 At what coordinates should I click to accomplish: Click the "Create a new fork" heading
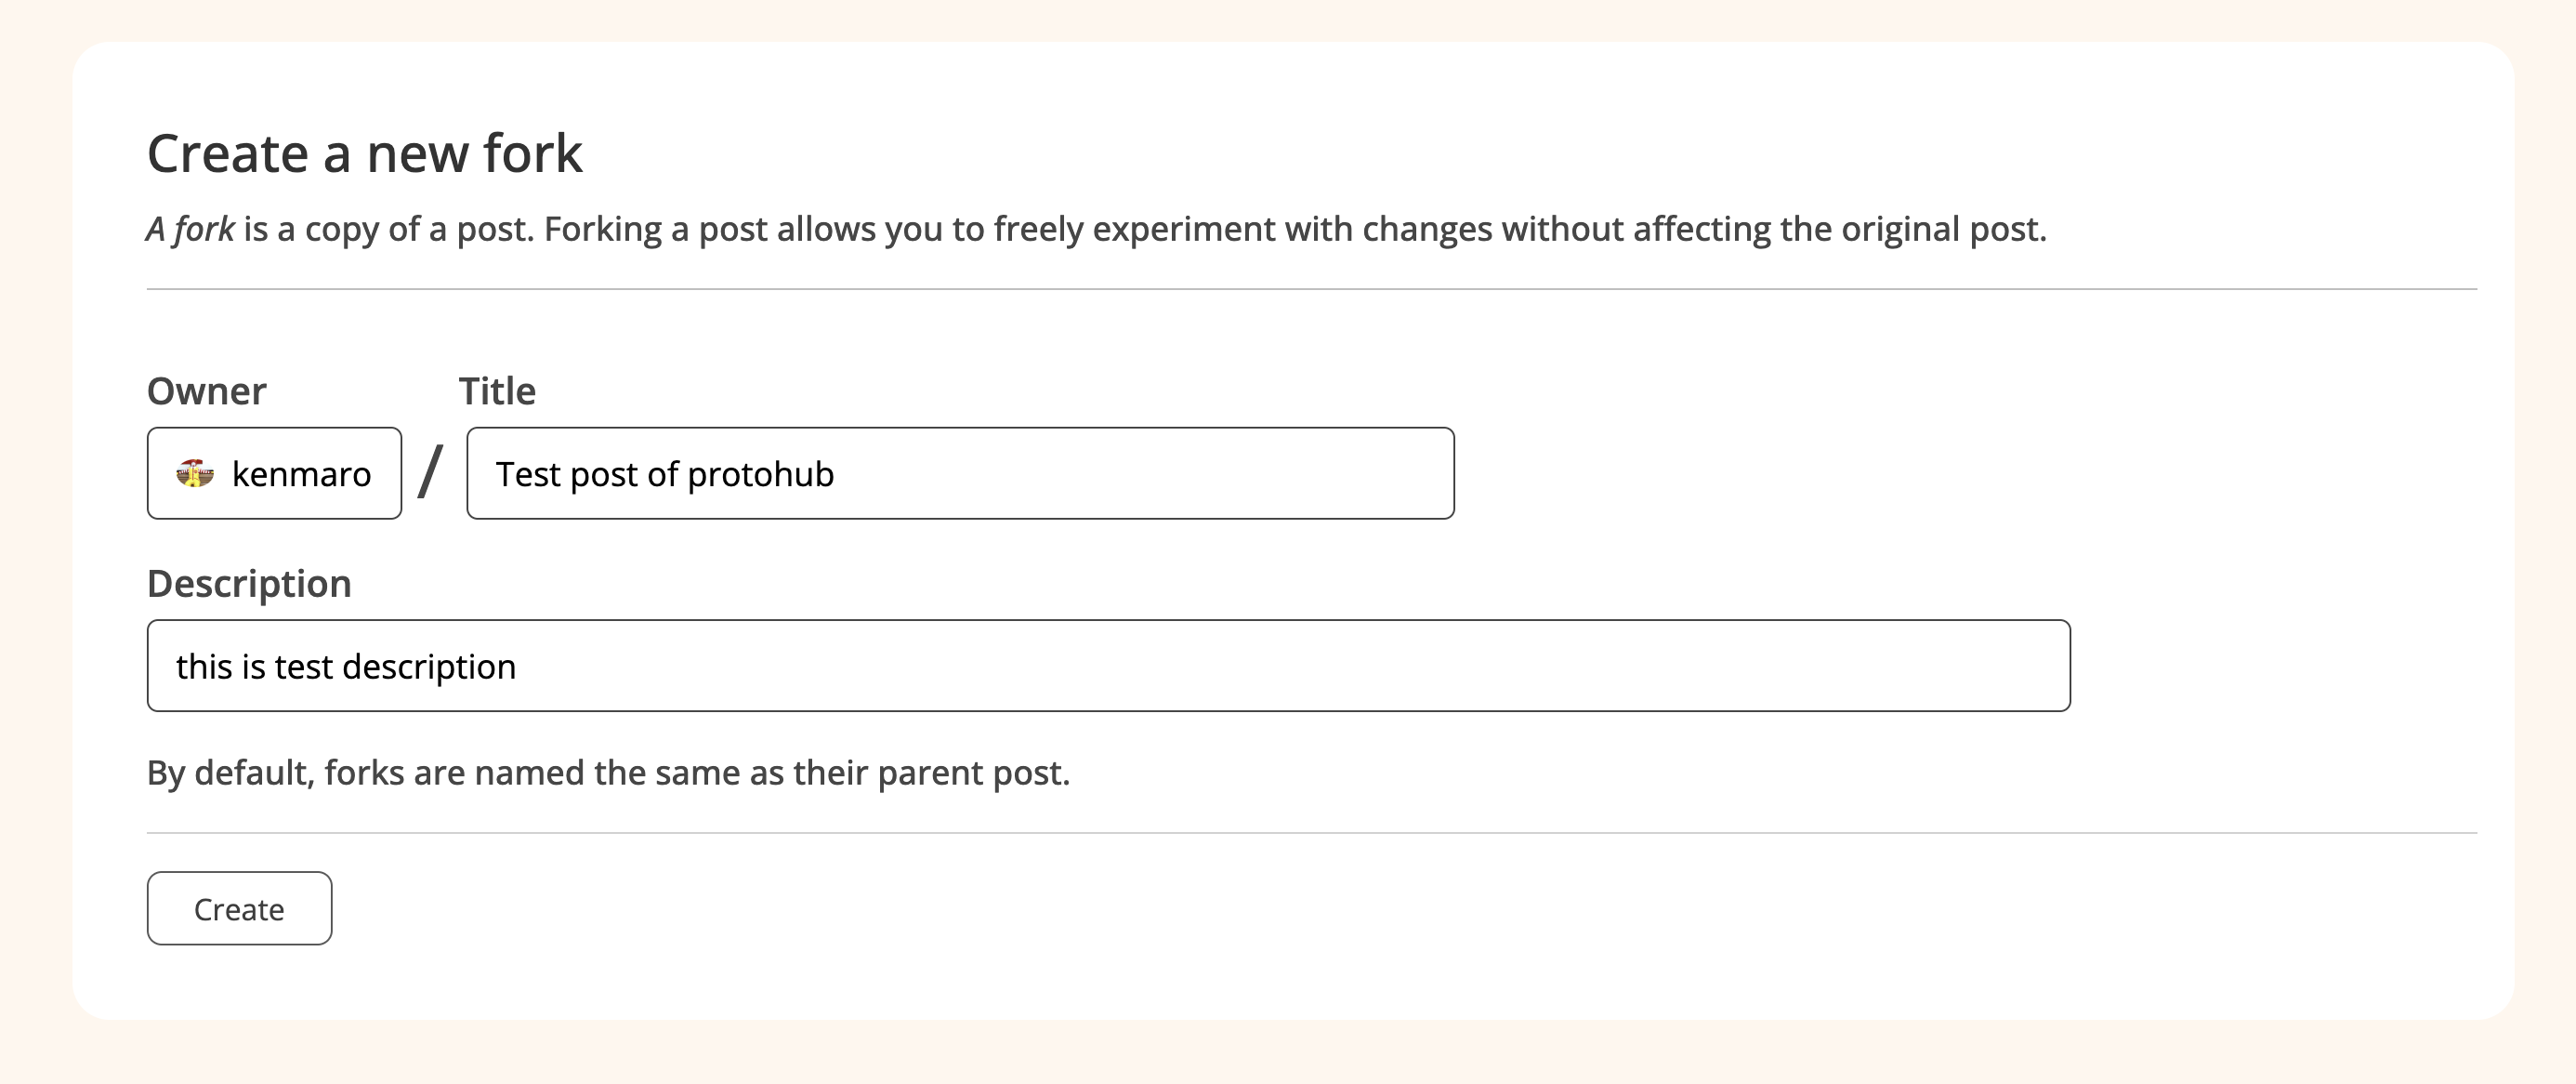click(x=364, y=153)
